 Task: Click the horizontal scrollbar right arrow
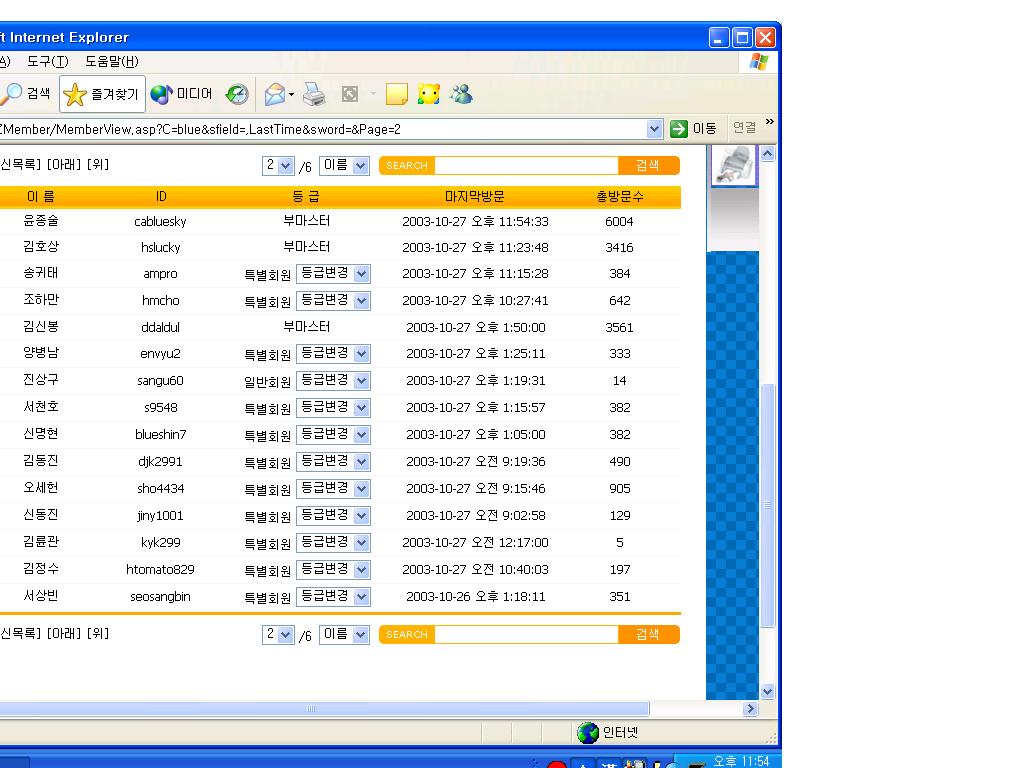[750, 709]
